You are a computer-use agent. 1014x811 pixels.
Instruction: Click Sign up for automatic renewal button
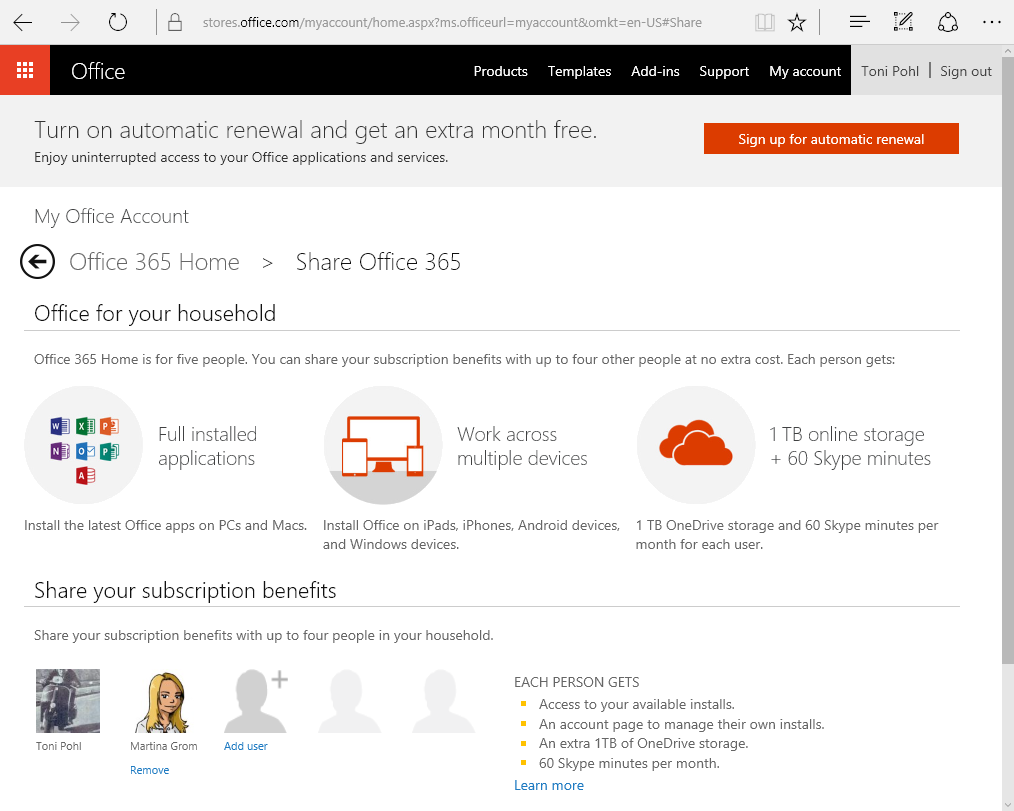coord(831,139)
